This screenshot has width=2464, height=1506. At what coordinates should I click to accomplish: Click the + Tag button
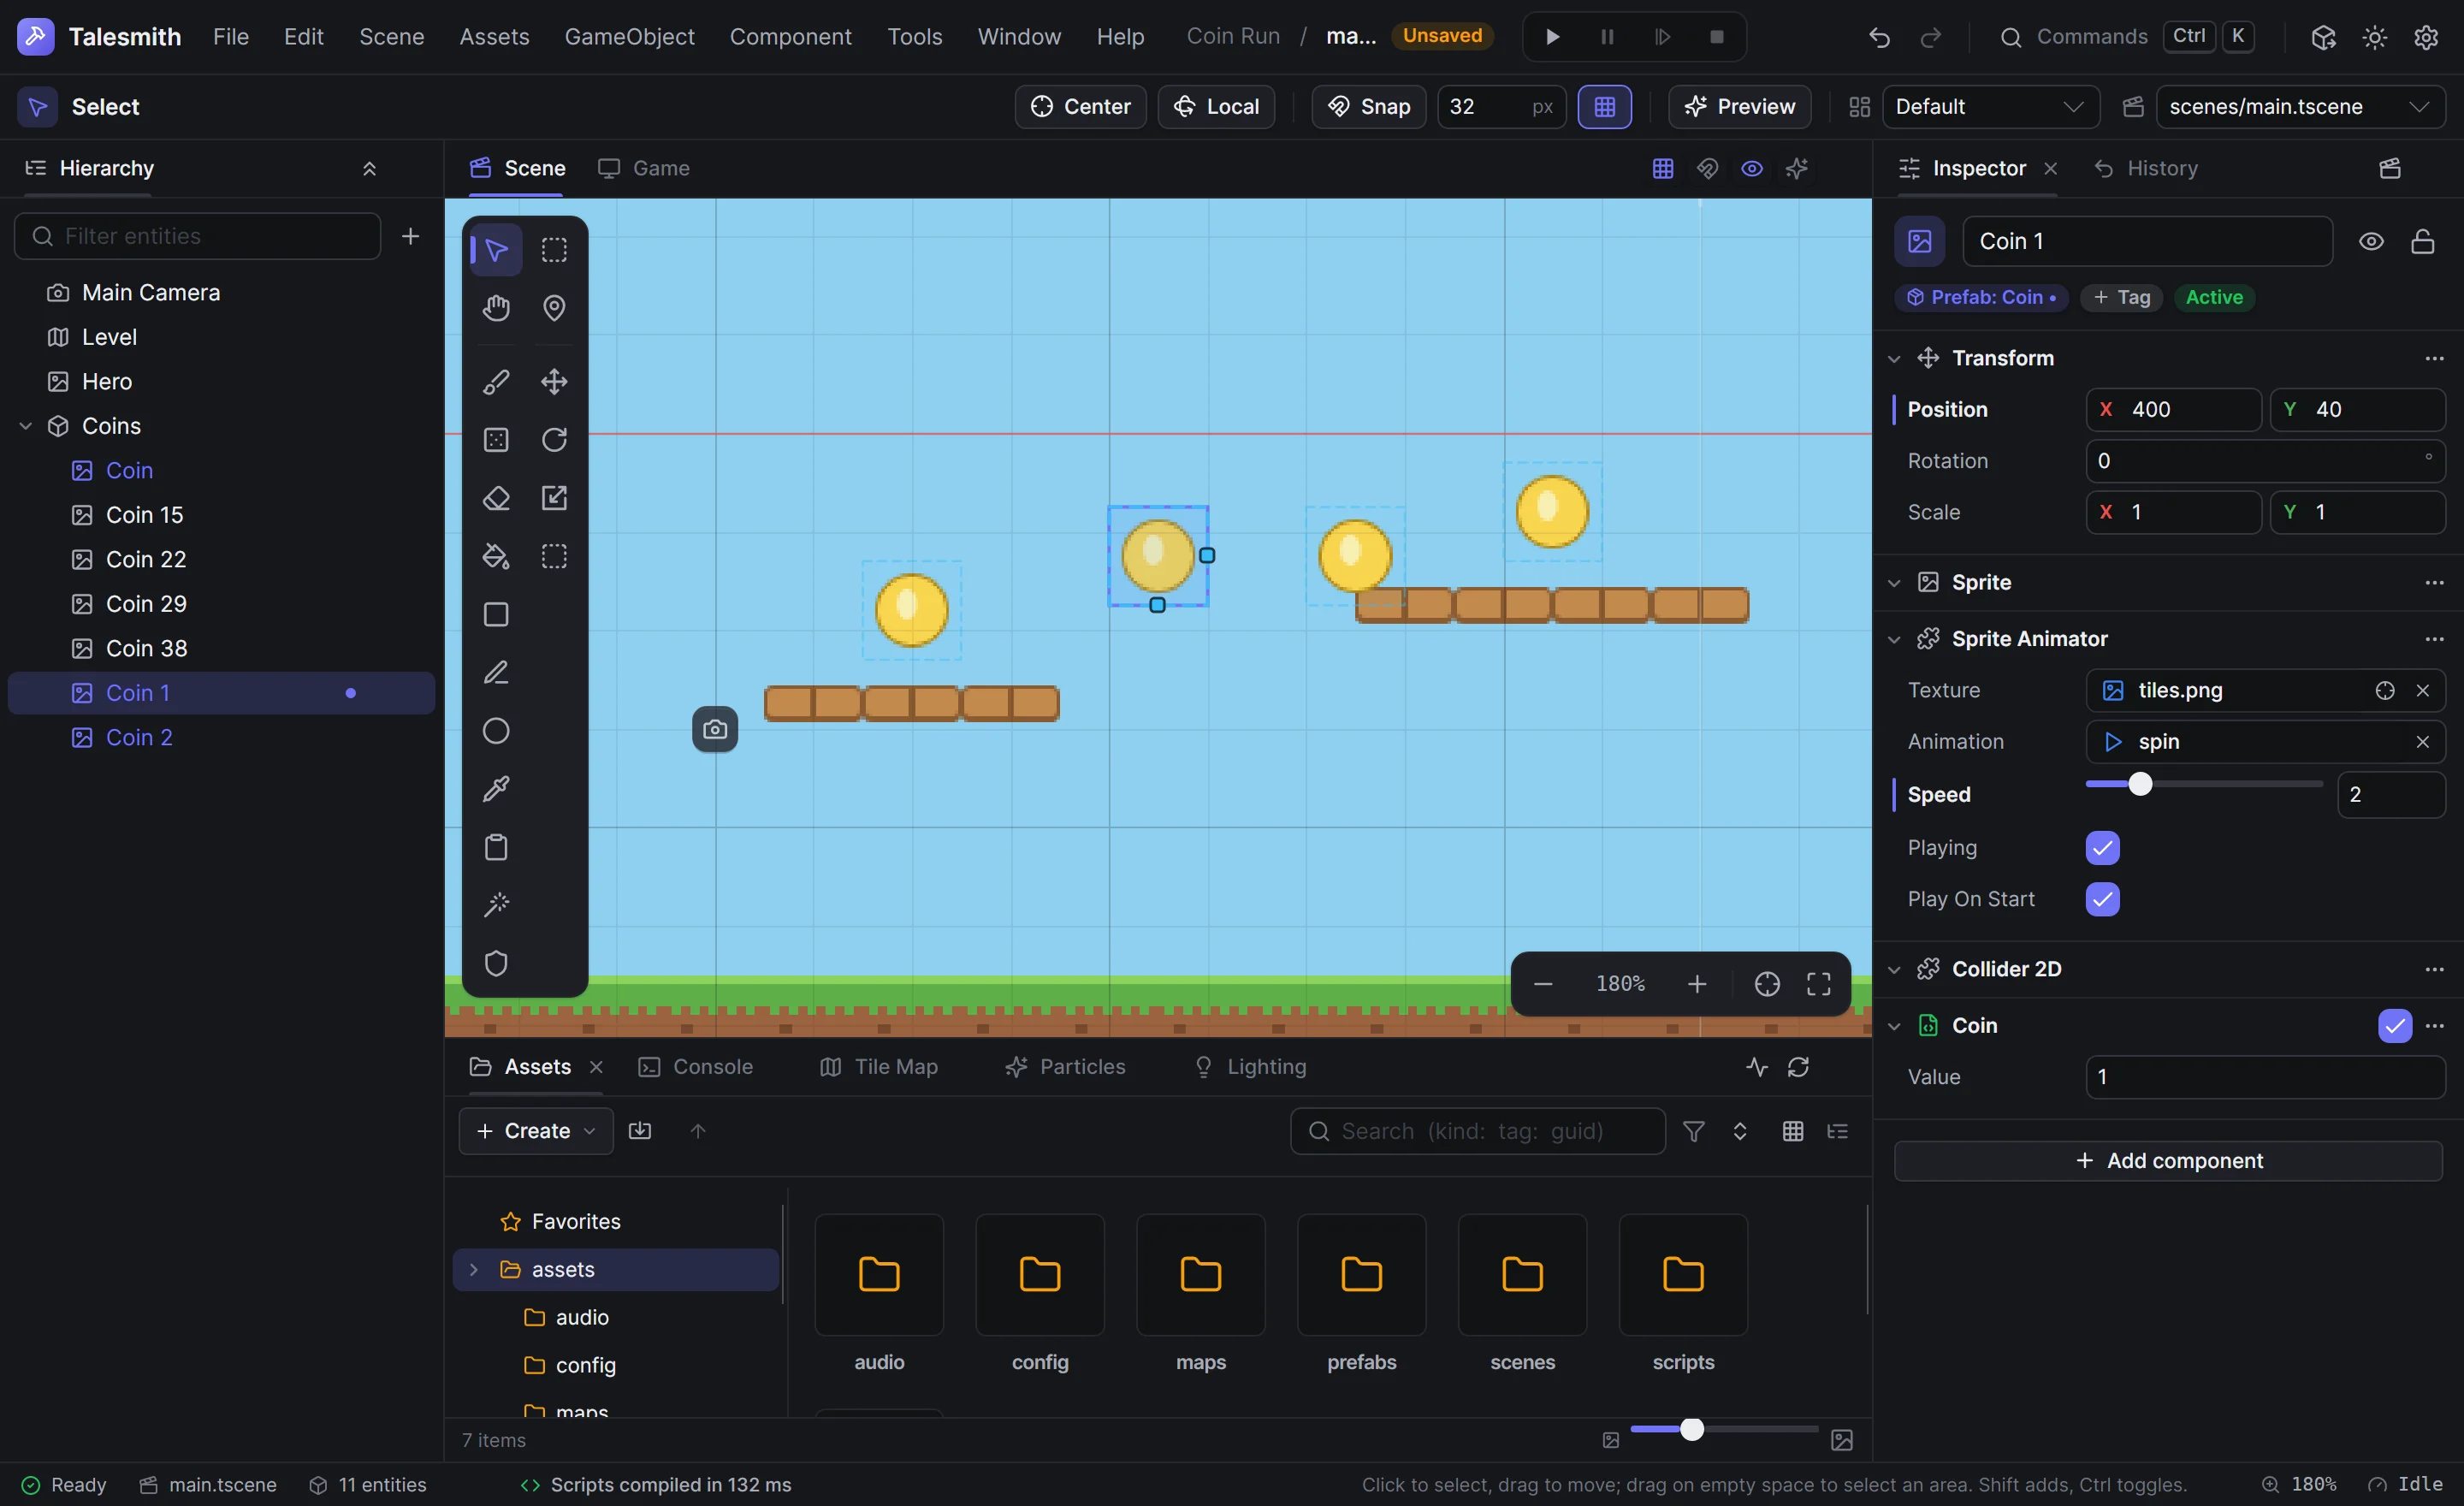click(2121, 298)
